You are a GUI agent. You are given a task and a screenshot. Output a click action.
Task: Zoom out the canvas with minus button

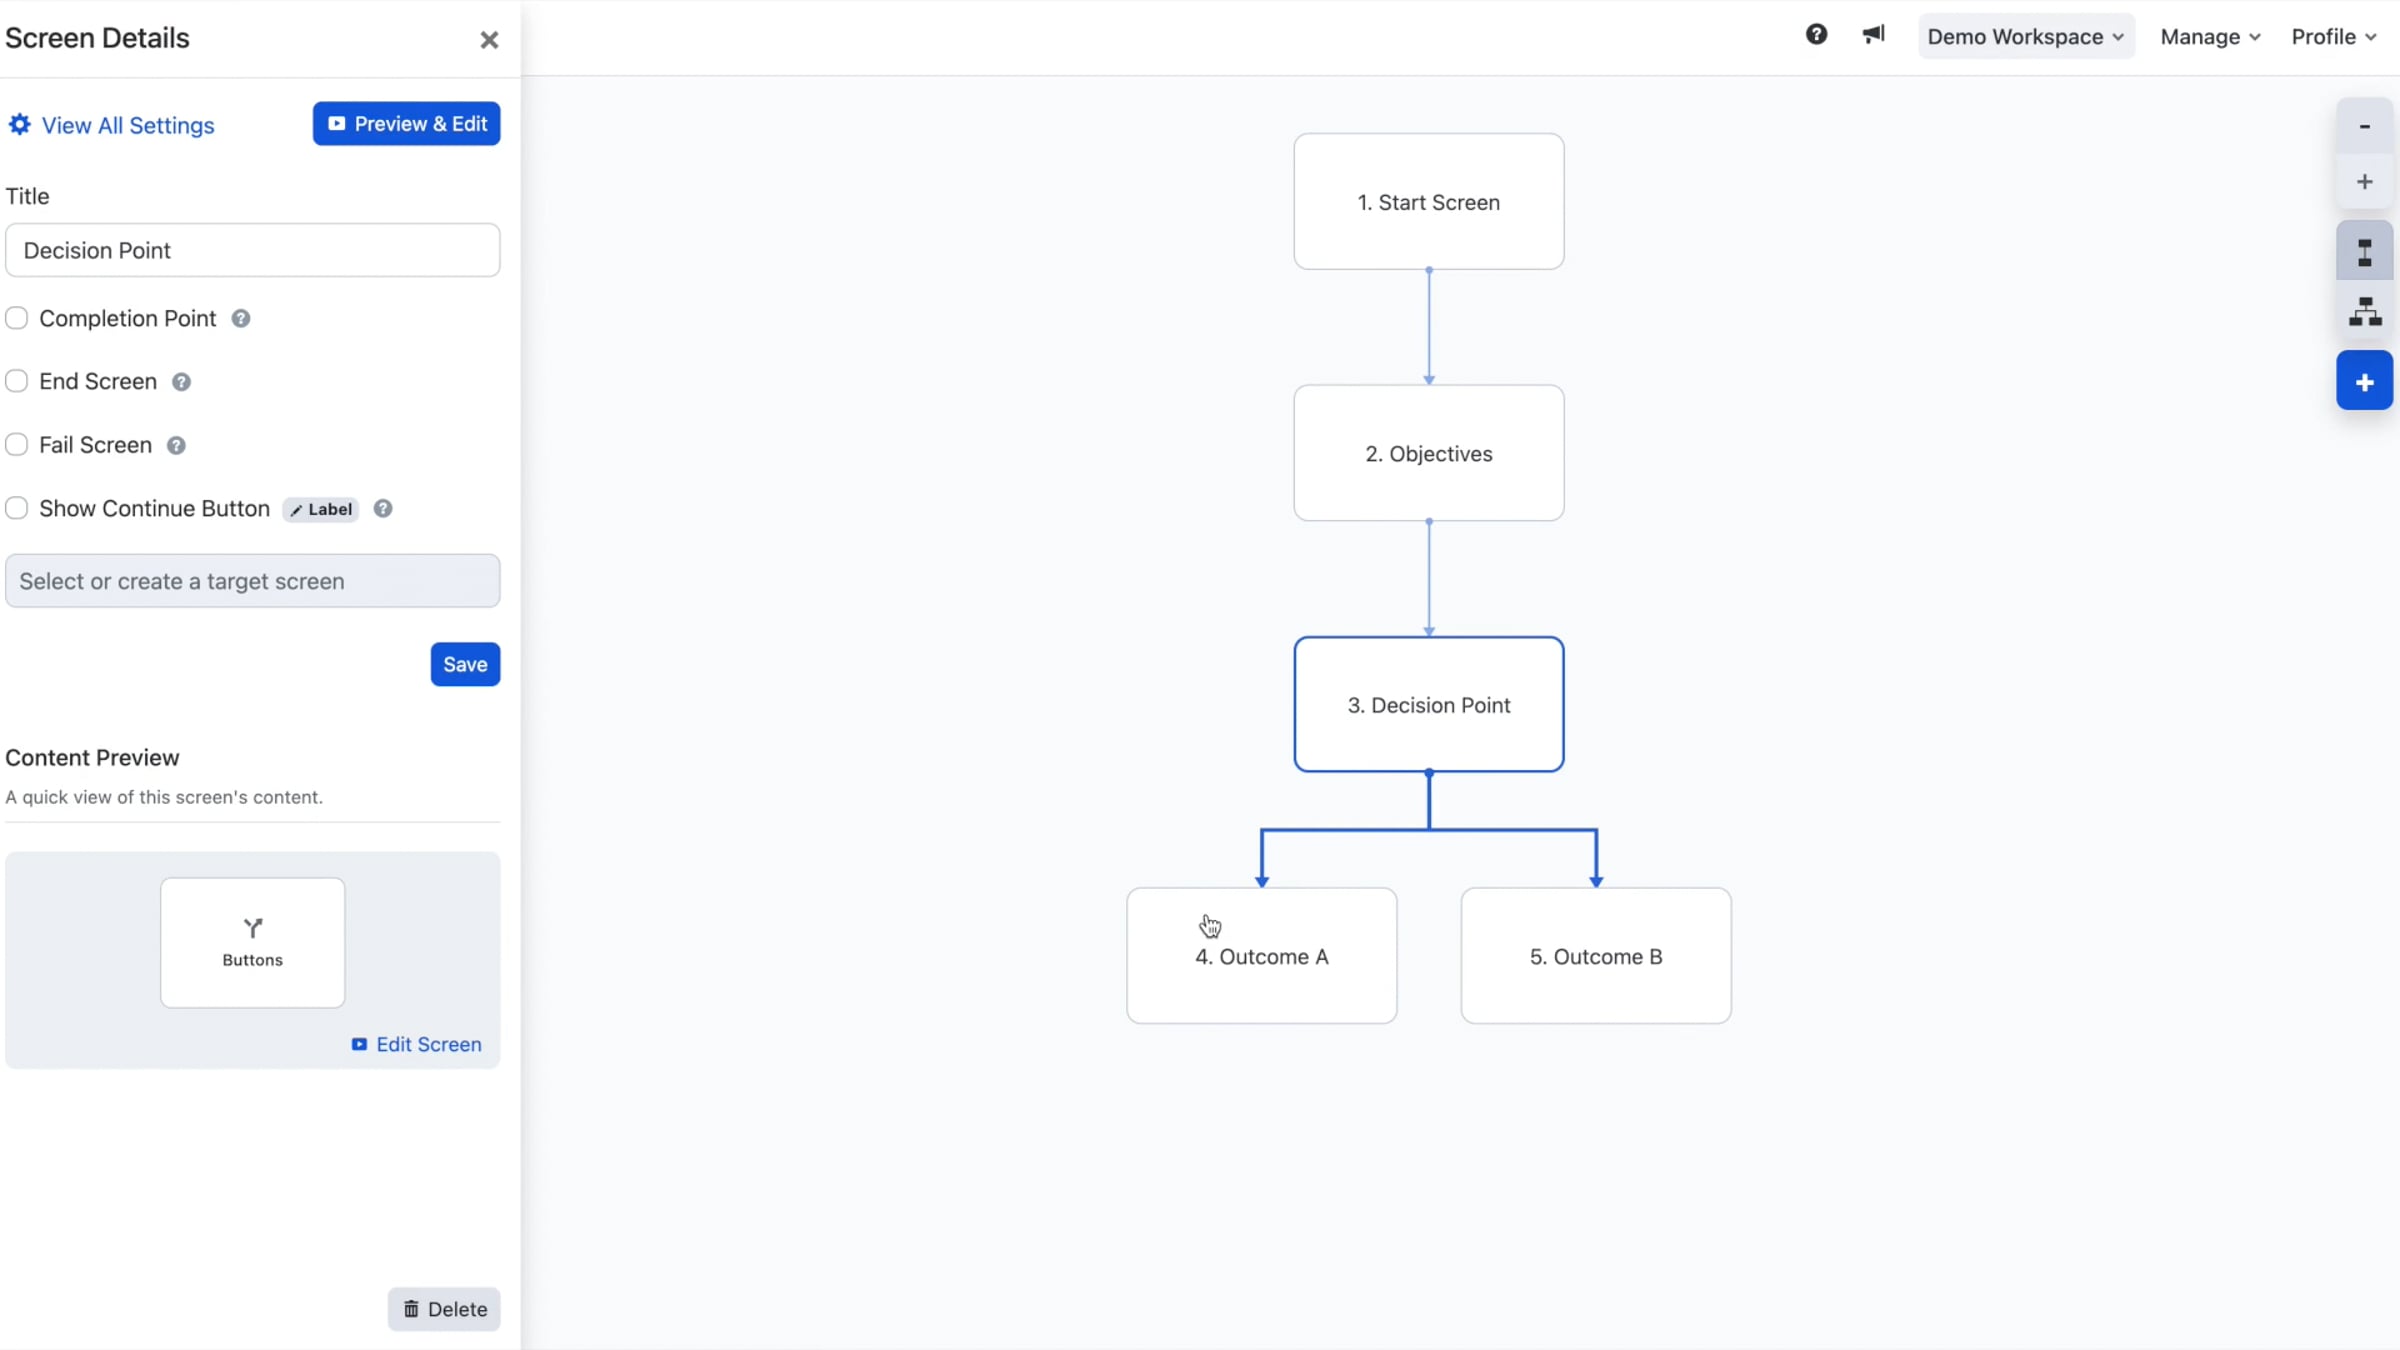[2364, 126]
